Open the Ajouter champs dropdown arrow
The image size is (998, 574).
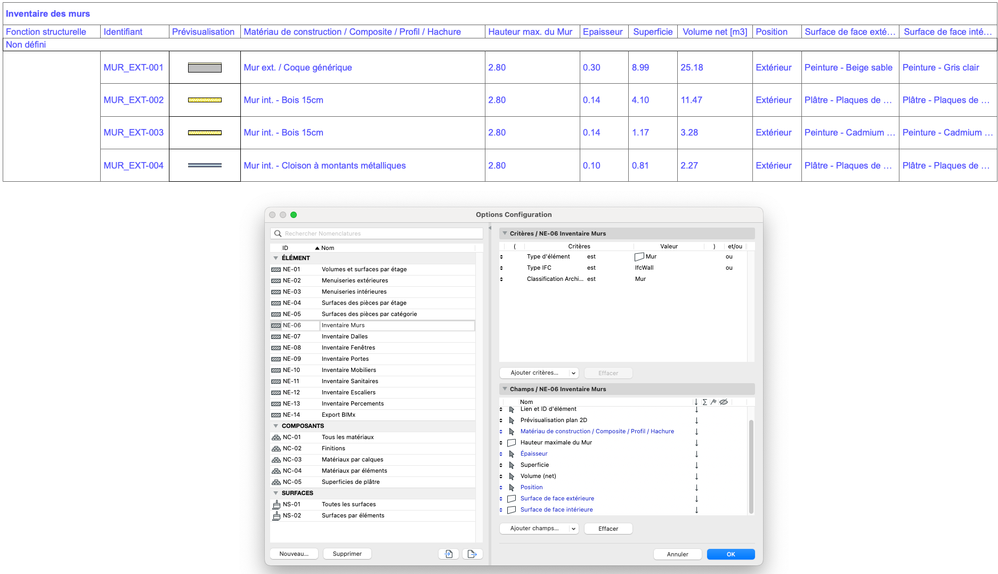tap(573, 528)
